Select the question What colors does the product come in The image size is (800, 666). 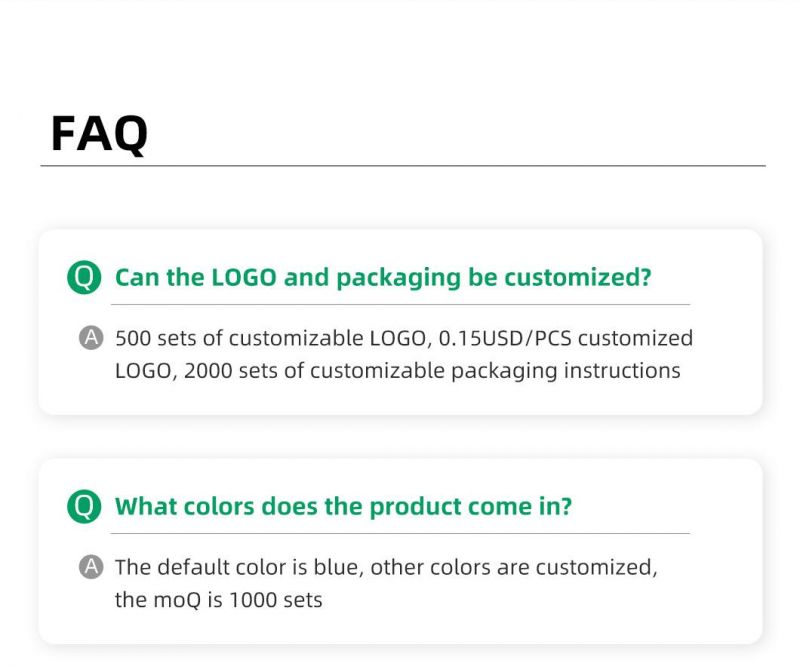coord(343,507)
